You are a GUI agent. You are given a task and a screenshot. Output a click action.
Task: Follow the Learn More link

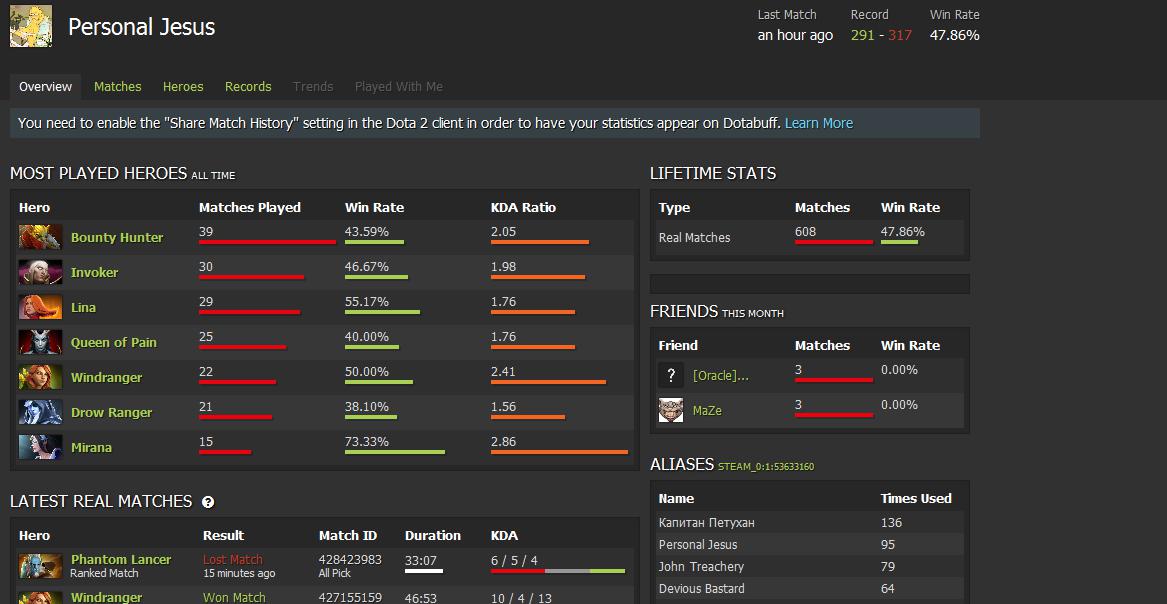click(x=819, y=123)
